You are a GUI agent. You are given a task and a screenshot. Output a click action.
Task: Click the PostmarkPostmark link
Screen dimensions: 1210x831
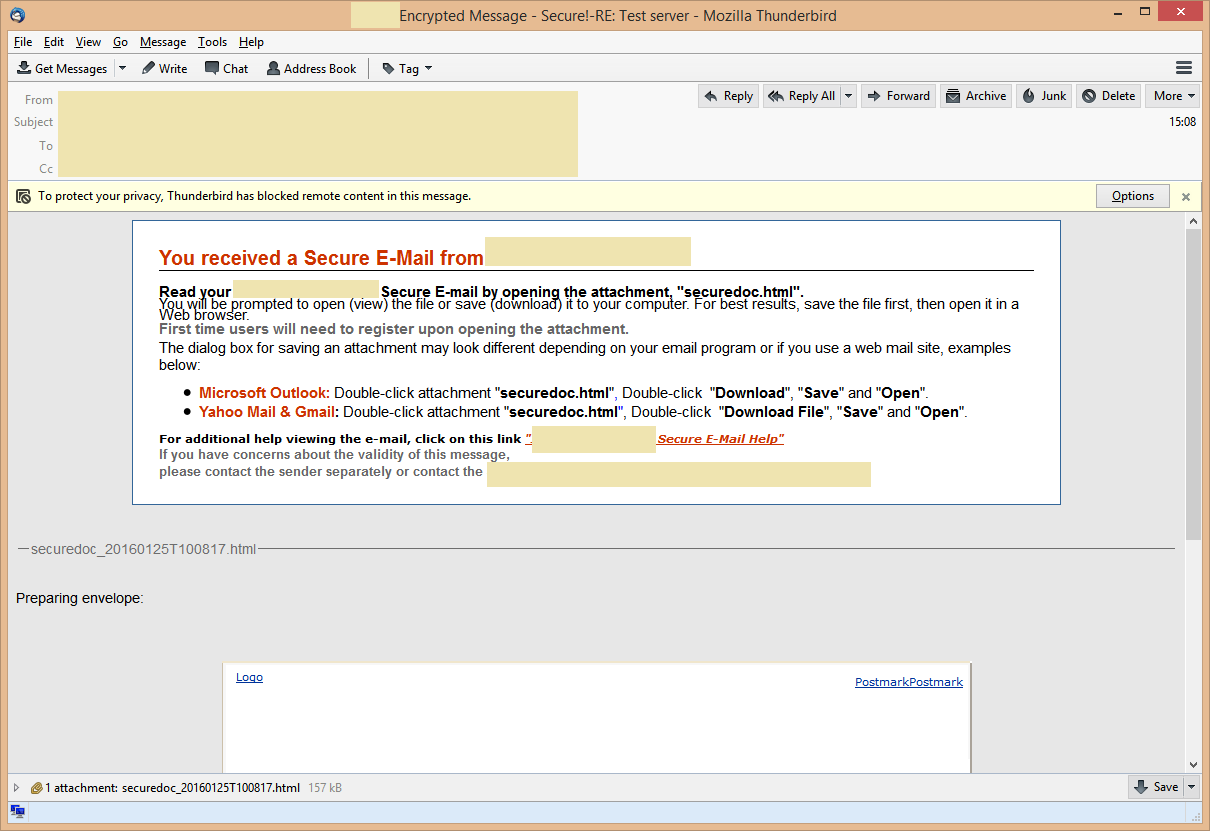pyautogui.click(x=909, y=682)
